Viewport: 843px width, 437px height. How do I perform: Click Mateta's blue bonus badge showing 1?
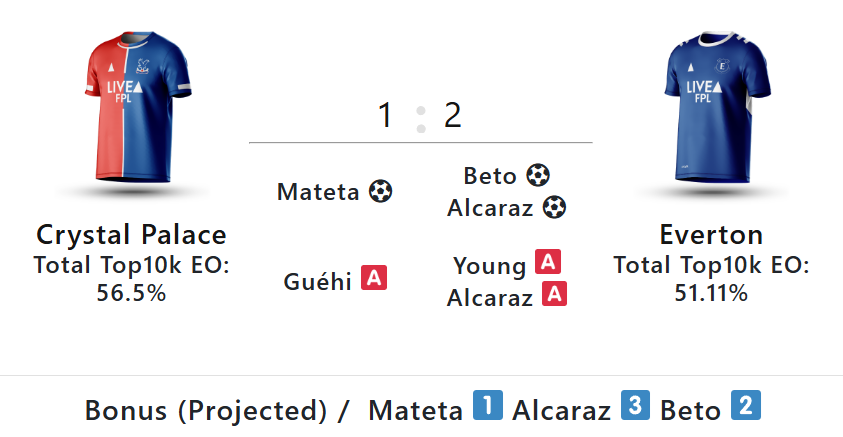[488, 405]
